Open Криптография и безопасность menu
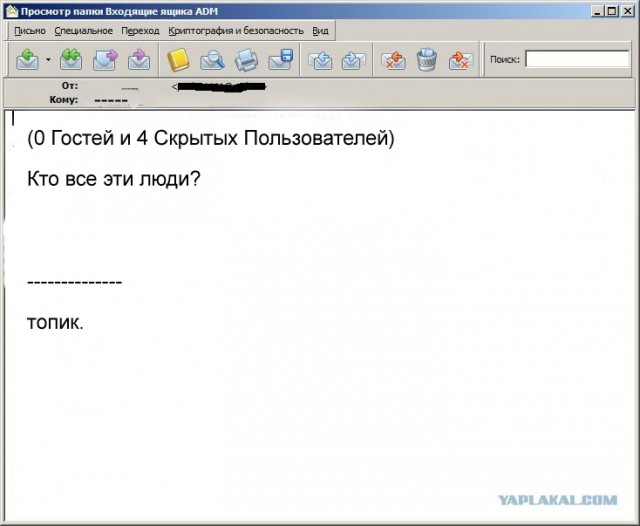 pyautogui.click(x=236, y=31)
